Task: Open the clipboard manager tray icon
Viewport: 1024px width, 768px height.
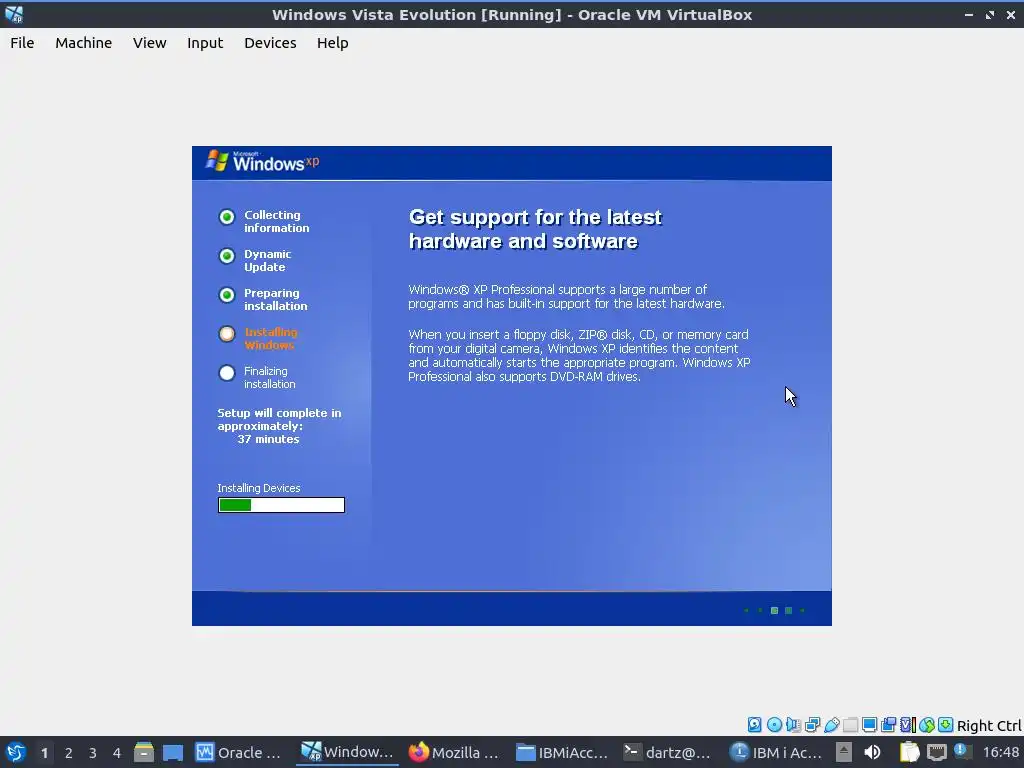Action: point(909,752)
